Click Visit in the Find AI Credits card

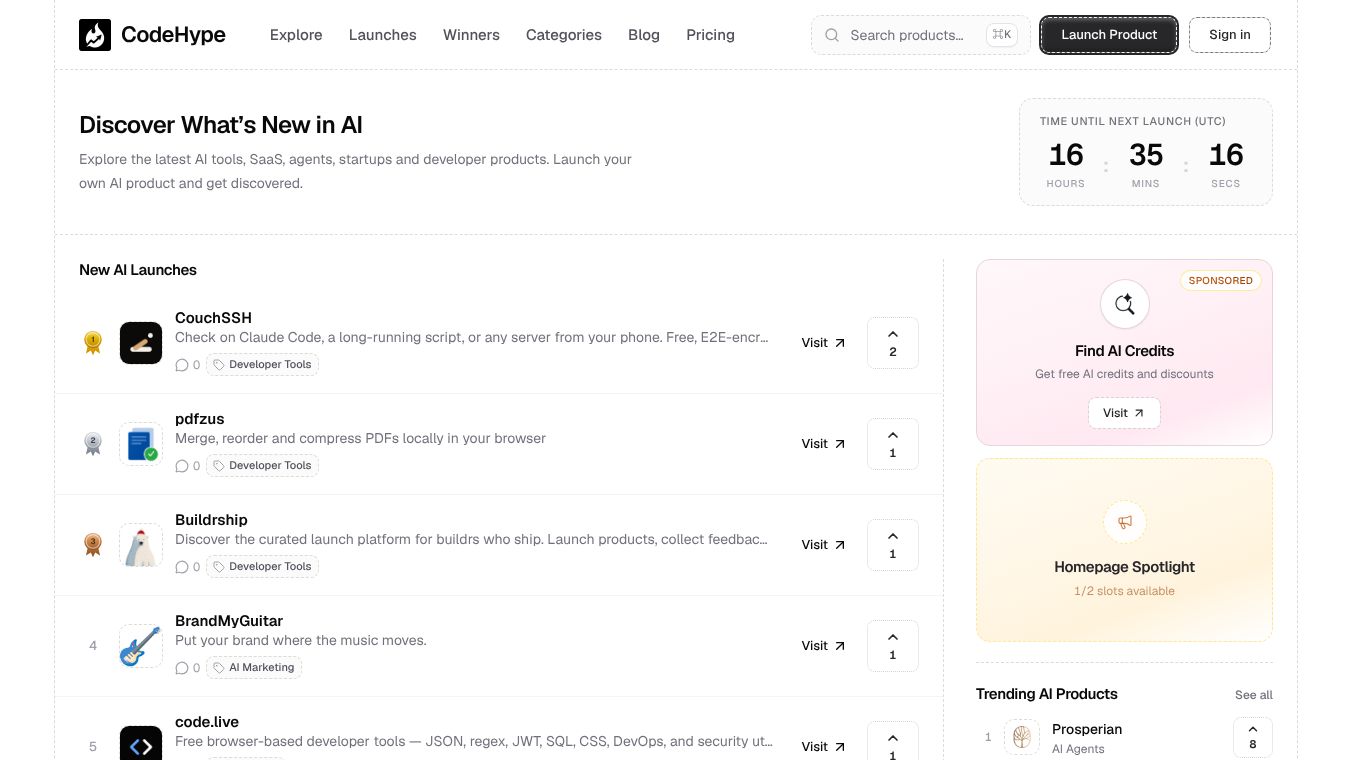click(1124, 413)
